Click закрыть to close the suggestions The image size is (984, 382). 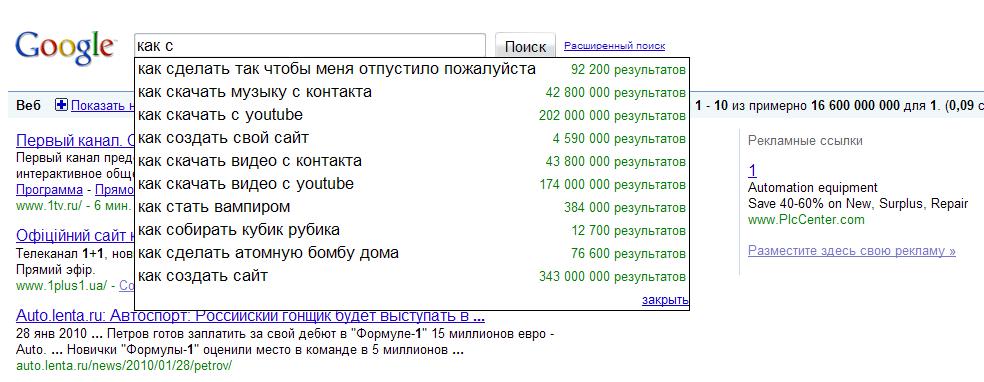665,300
